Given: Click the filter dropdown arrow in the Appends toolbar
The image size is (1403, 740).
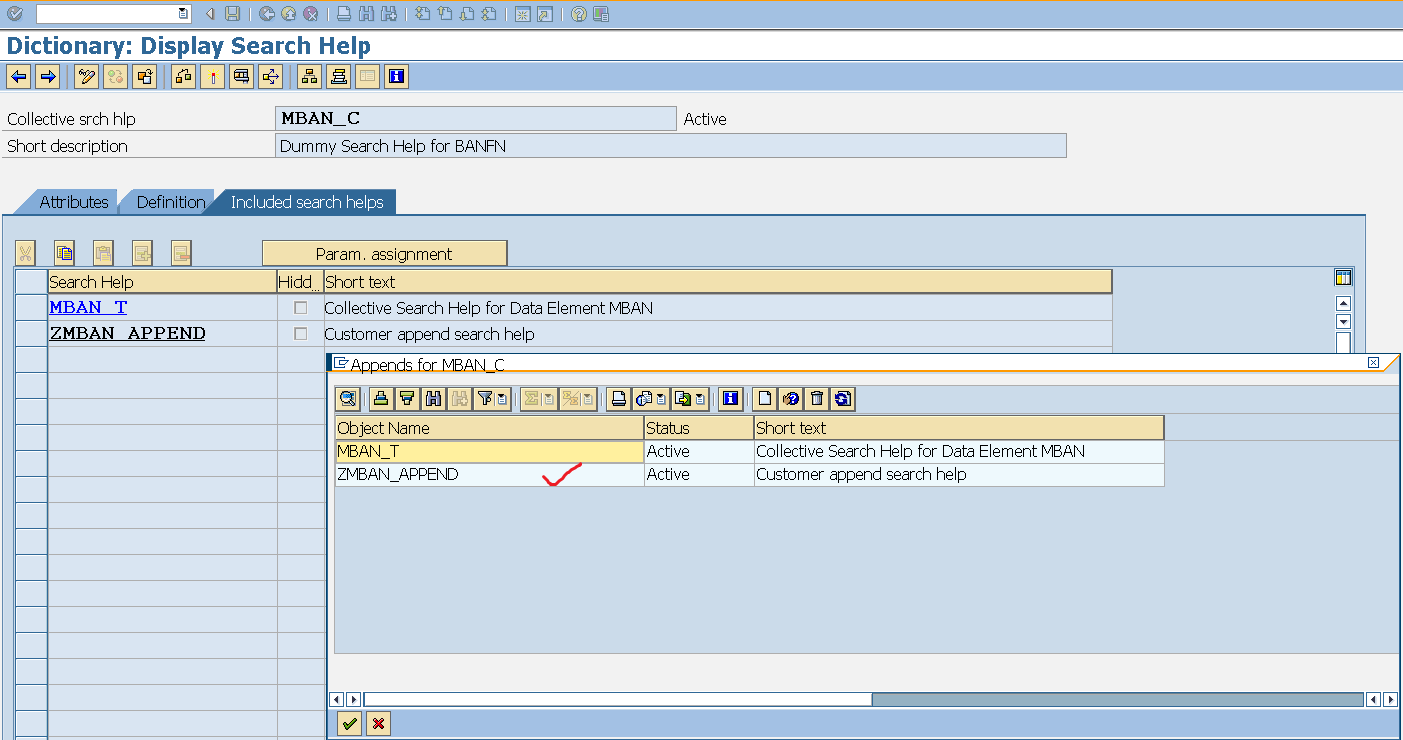Looking at the screenshot, I should [501, 398].
